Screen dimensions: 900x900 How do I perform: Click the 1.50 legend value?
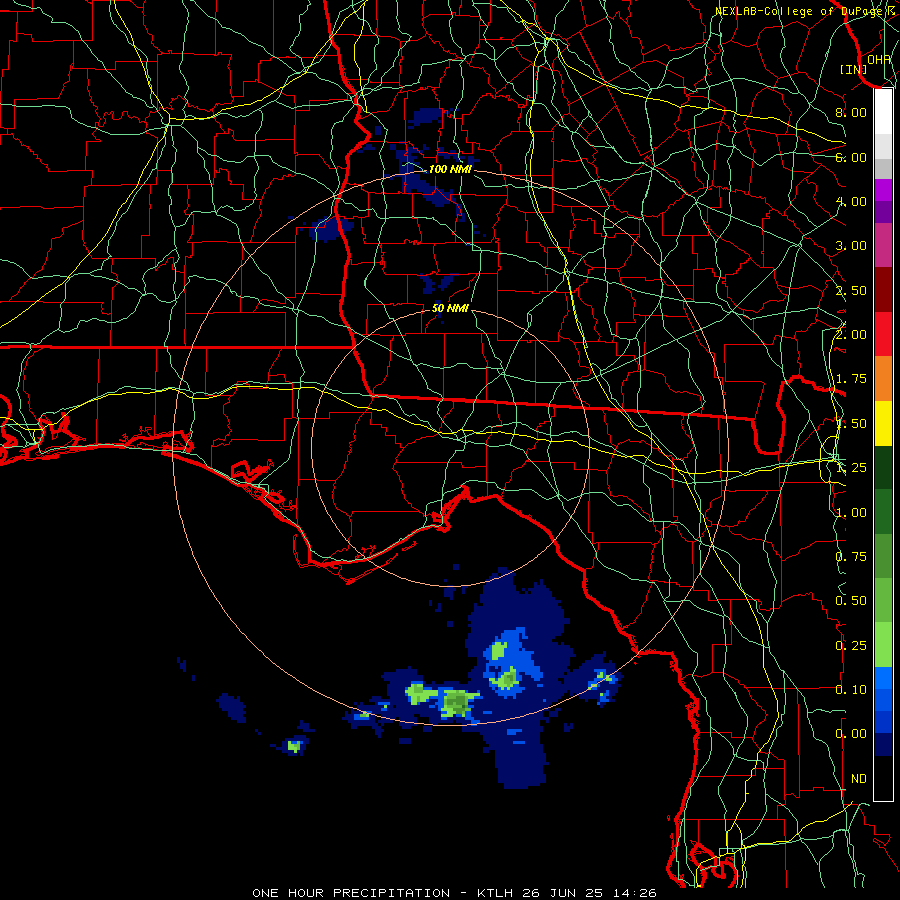pyautogui.click(x=851, y=424)
